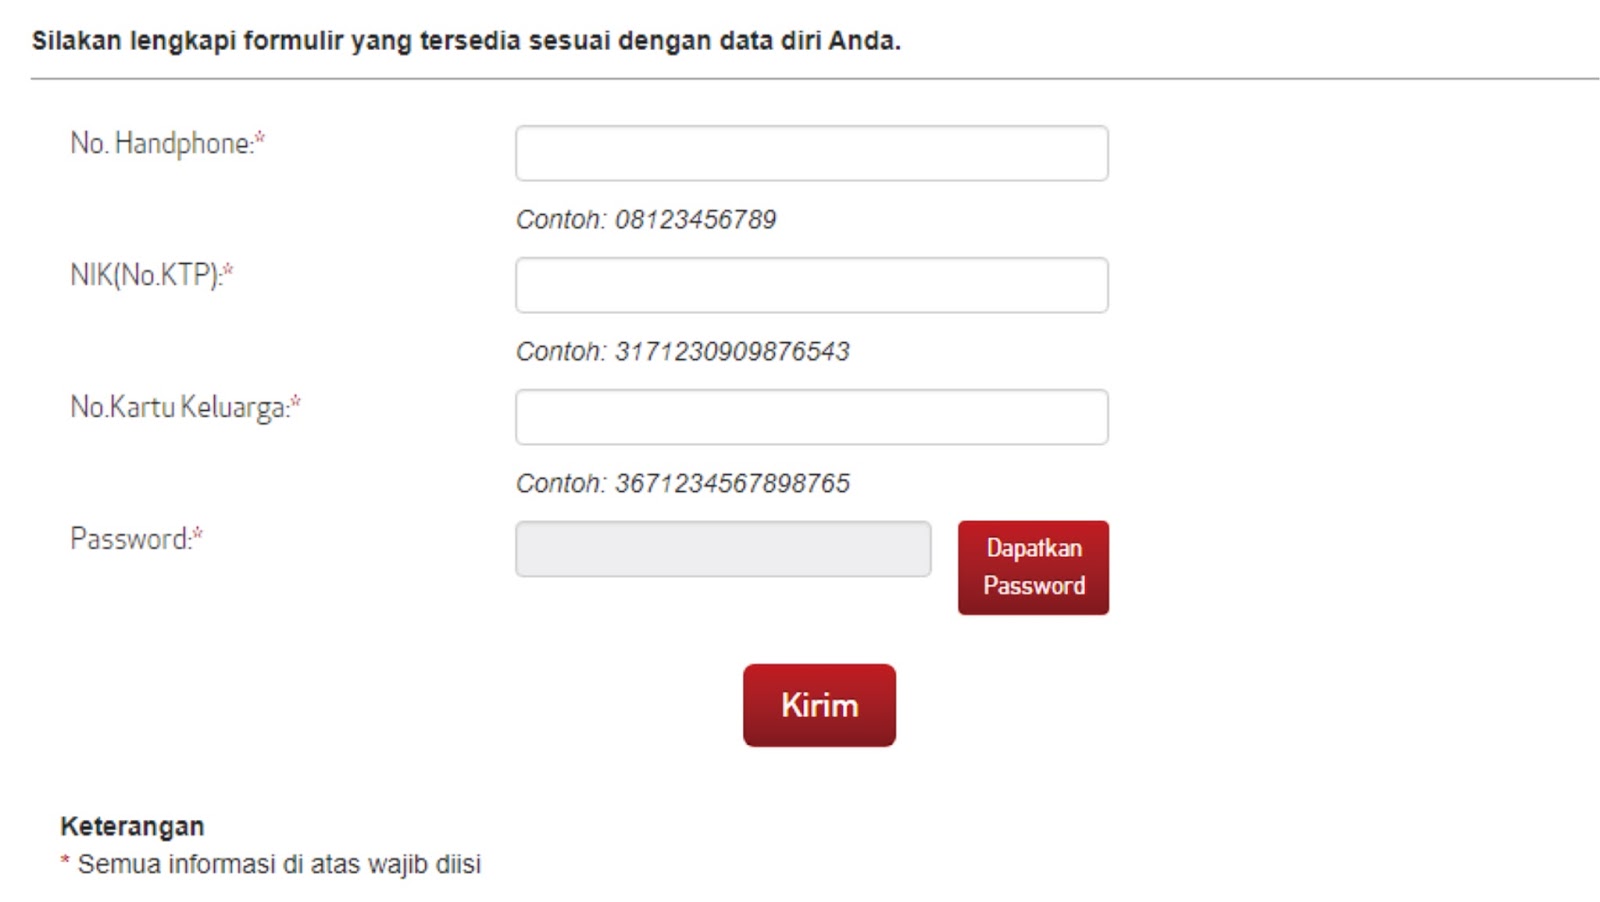Click the "No.Kartu Keluarga:" label
This screenshot has width=1600, height=902.
click(179, 407)
